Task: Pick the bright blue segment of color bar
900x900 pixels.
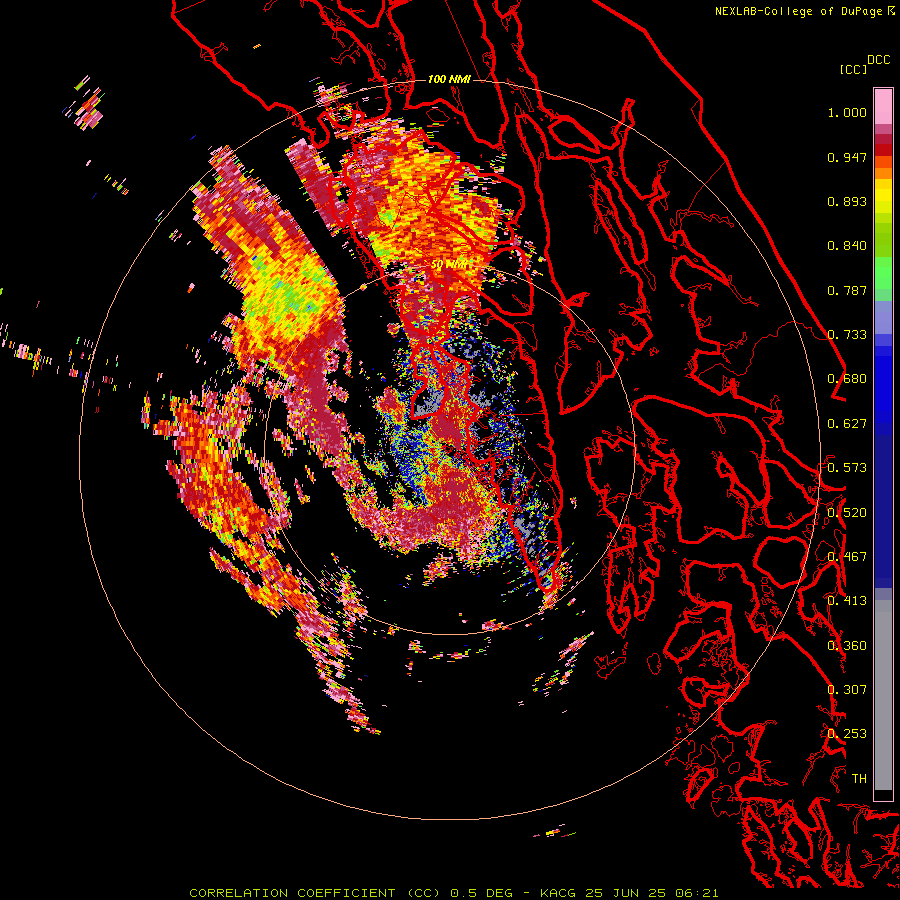Action: (x=883, y=385)
